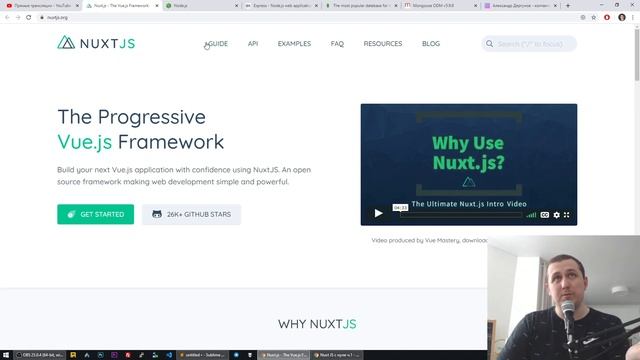Select the Nuxt.js Chrome window in taskbar
The height and width of the screenshot is (360, 640).
(284, 355)
